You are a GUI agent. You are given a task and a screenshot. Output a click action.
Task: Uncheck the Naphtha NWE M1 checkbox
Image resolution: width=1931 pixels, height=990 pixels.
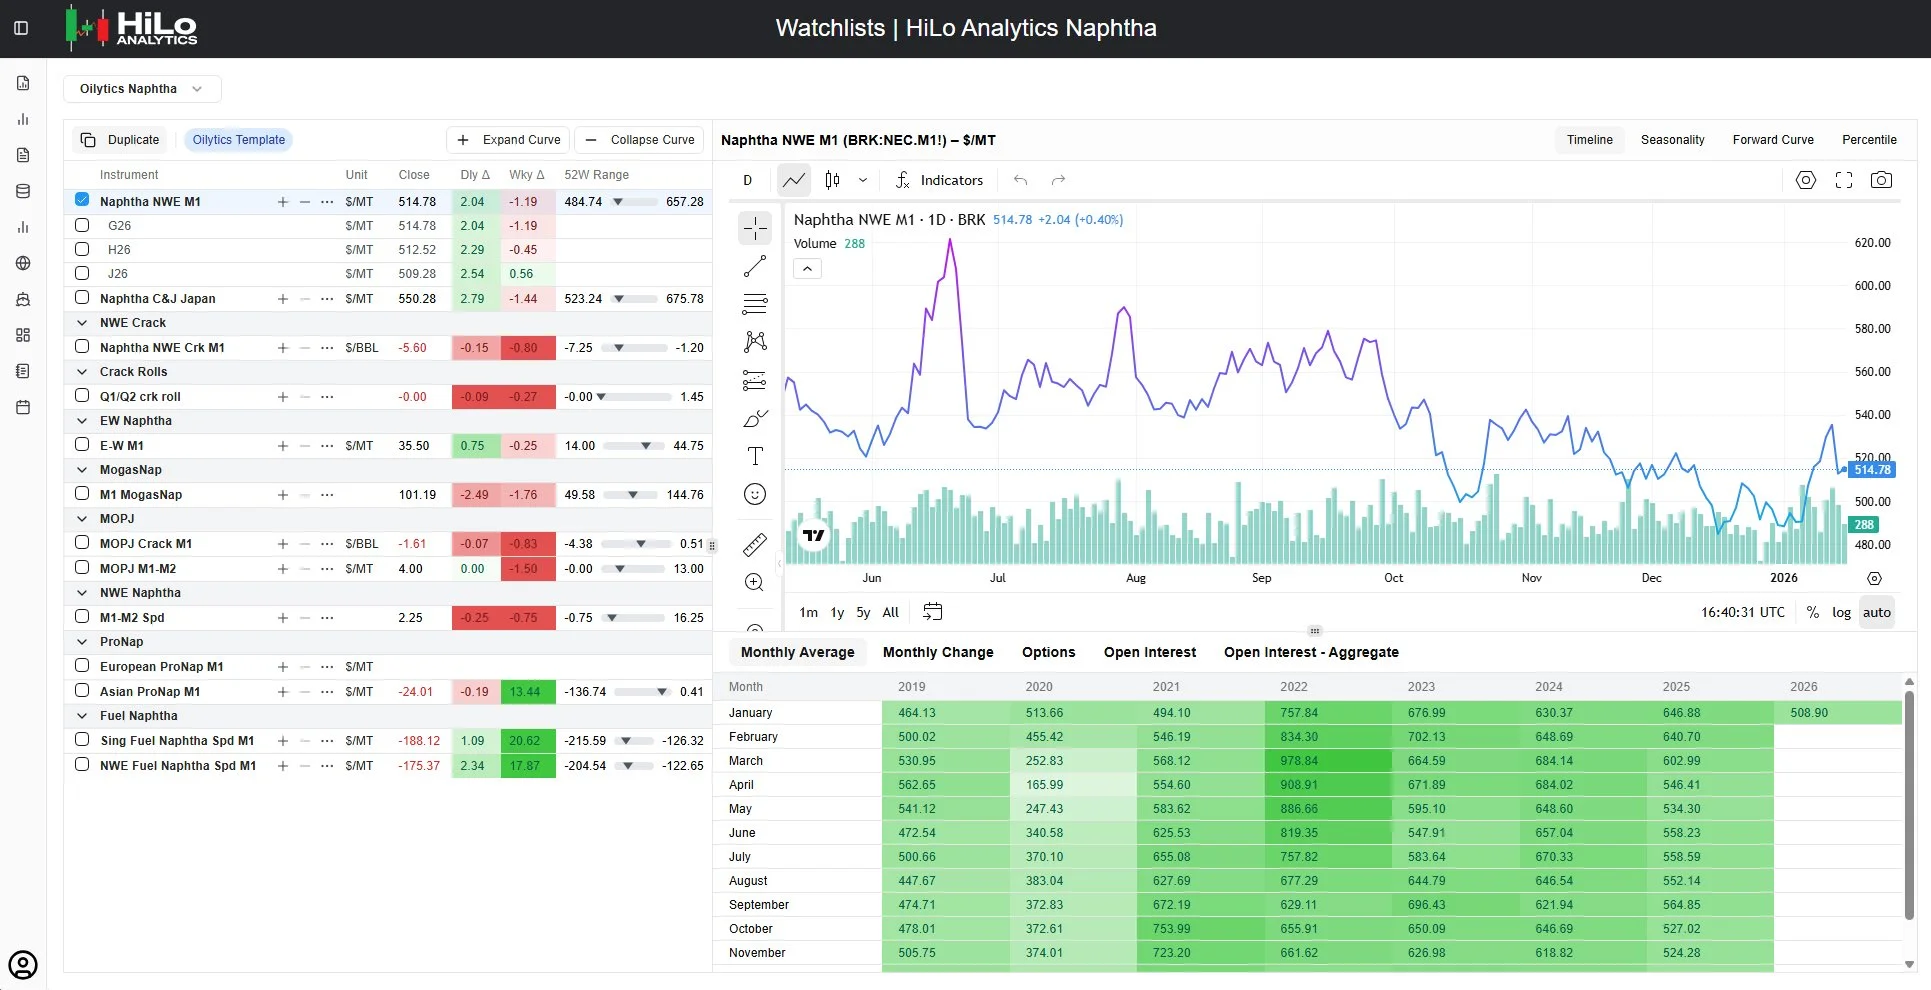coord(82,200)
